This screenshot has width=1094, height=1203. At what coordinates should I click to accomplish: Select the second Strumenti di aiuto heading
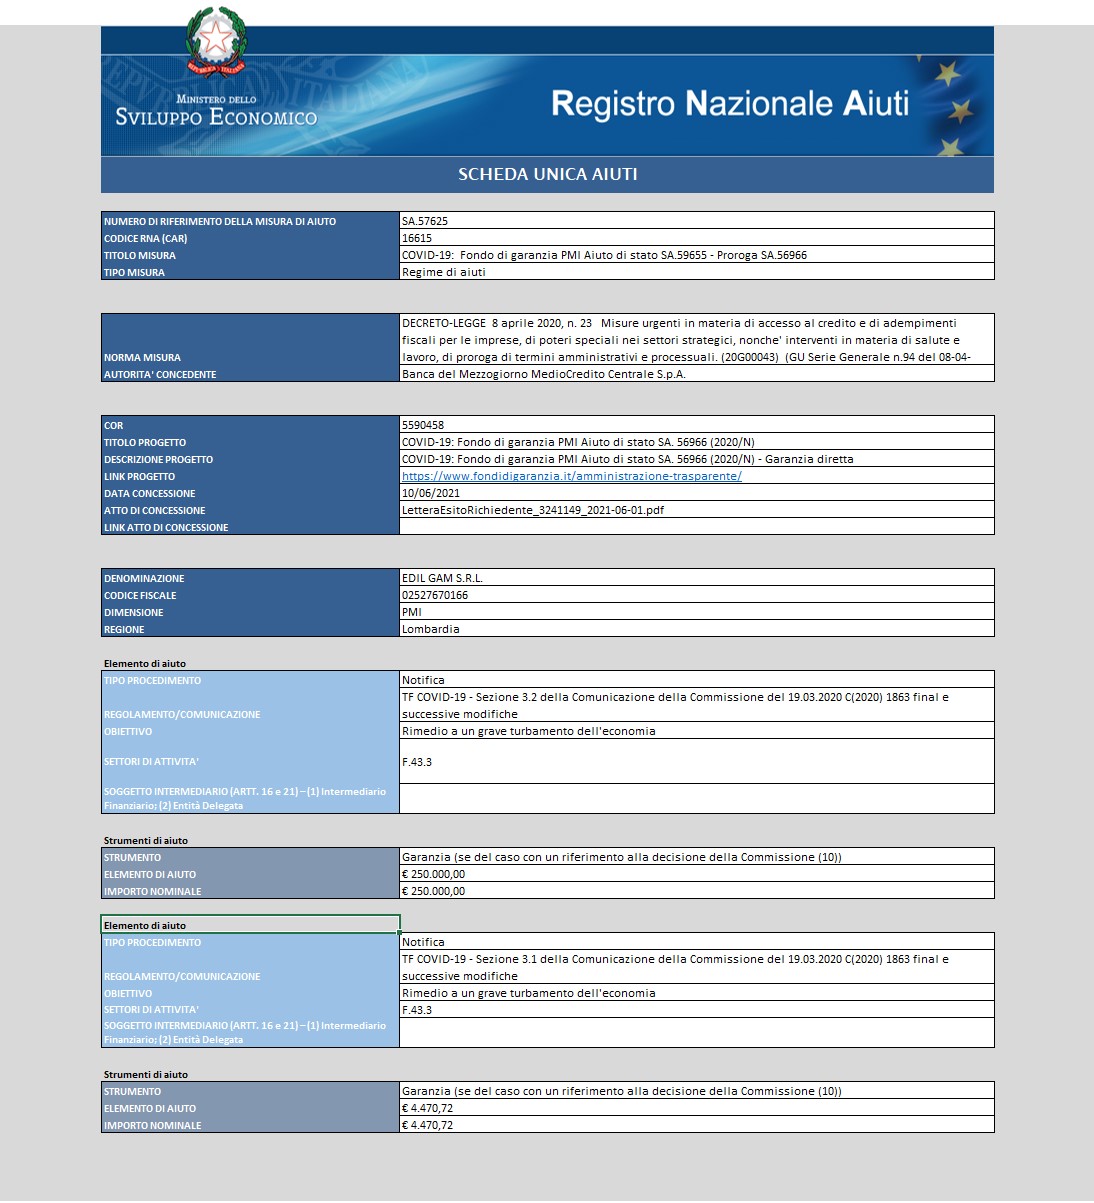point(146,1074)
